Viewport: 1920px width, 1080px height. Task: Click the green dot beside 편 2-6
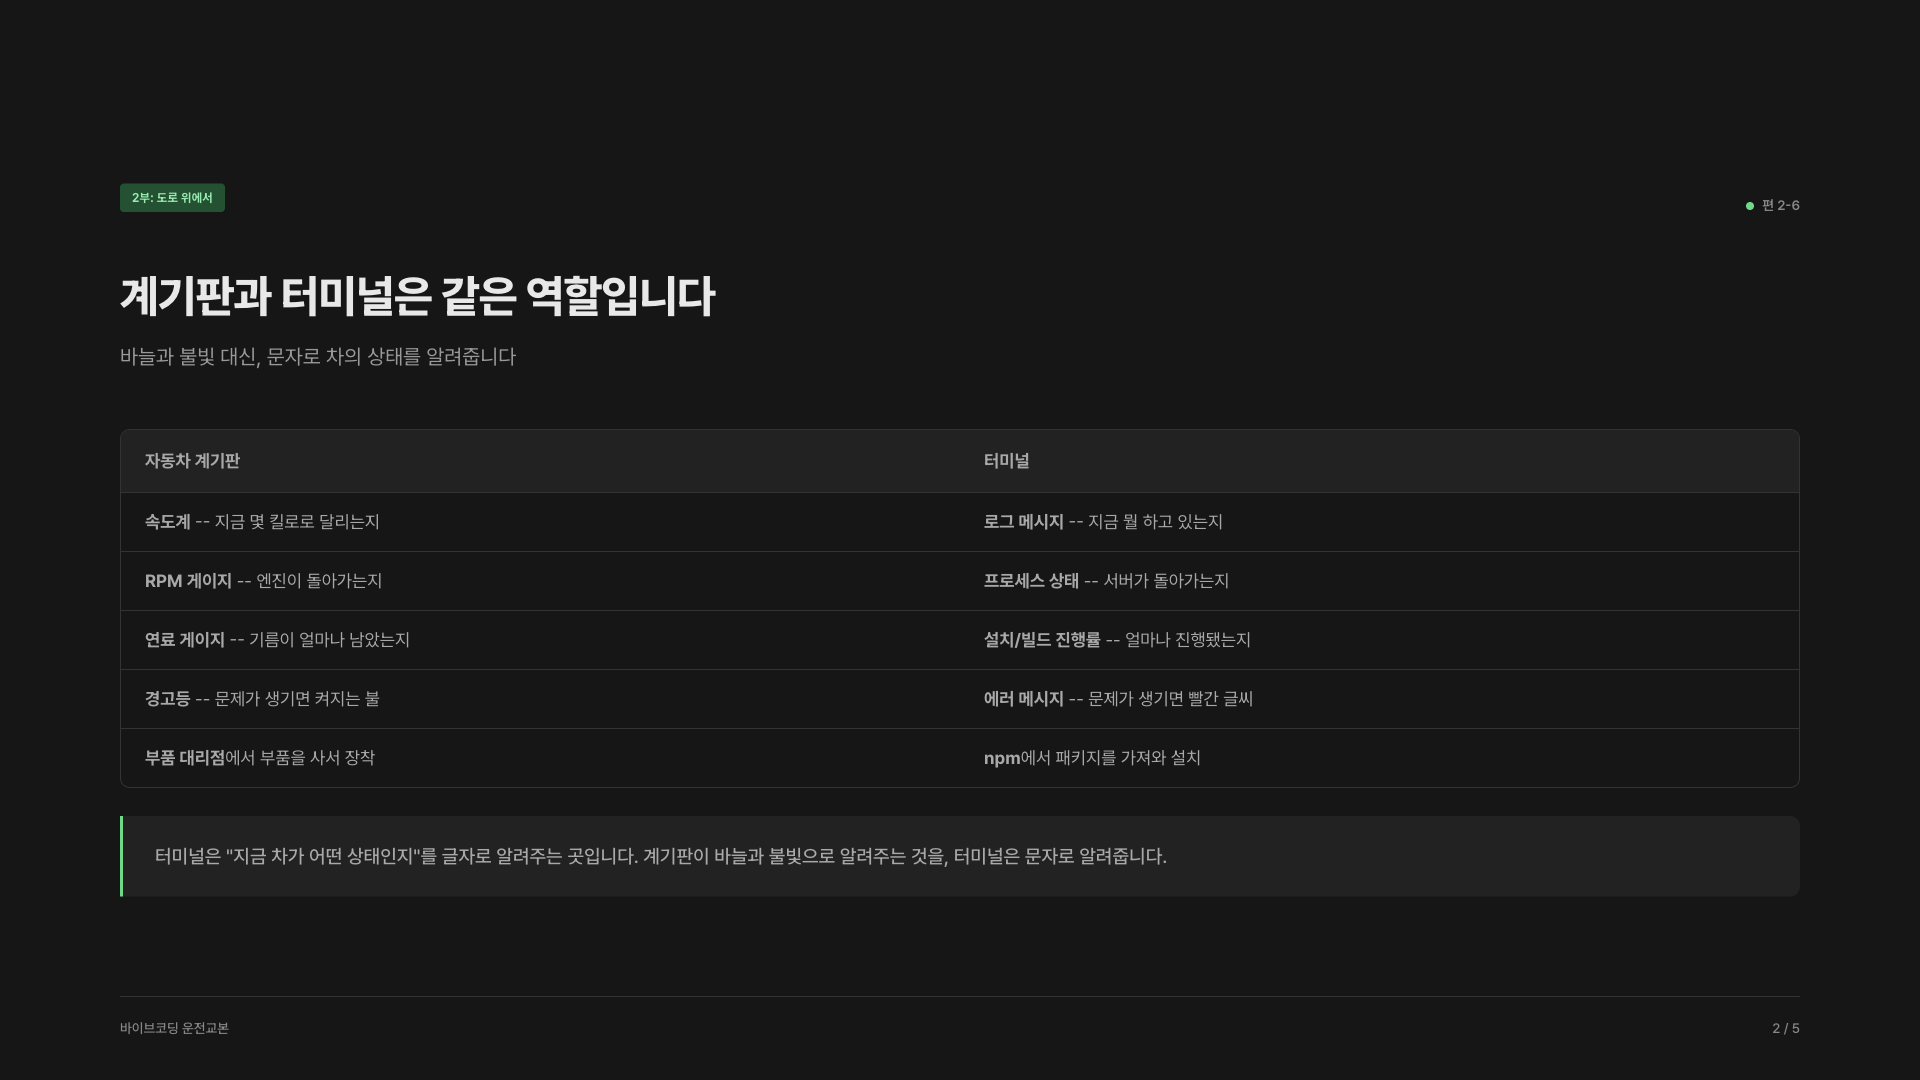coord(1750,206)
